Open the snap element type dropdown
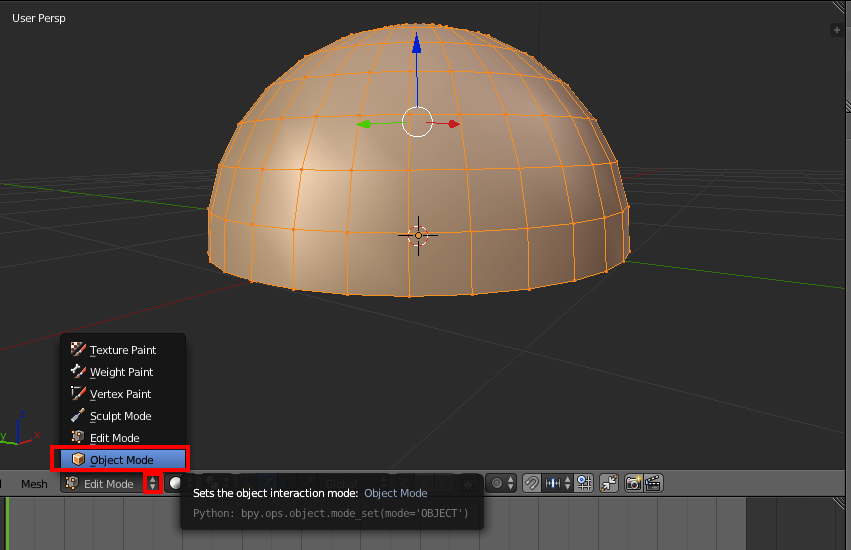Image resolution: width=851 pixels, height=550 pixels. [x=557, y=483]
